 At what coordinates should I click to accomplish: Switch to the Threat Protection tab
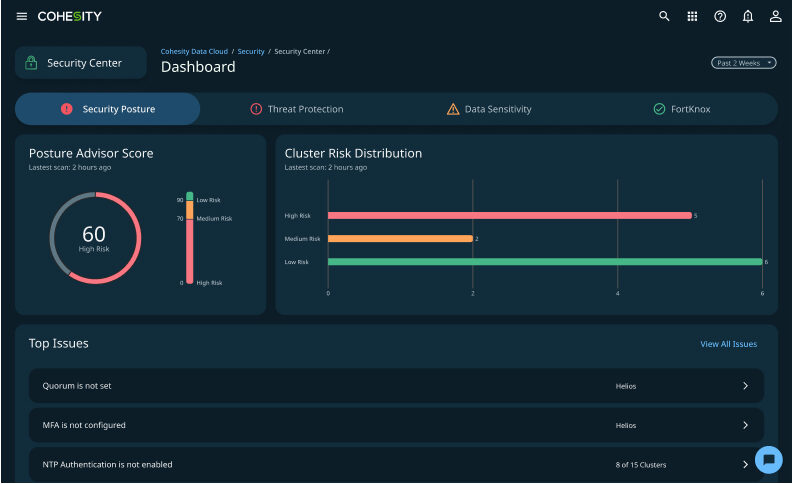click(297, 109)
